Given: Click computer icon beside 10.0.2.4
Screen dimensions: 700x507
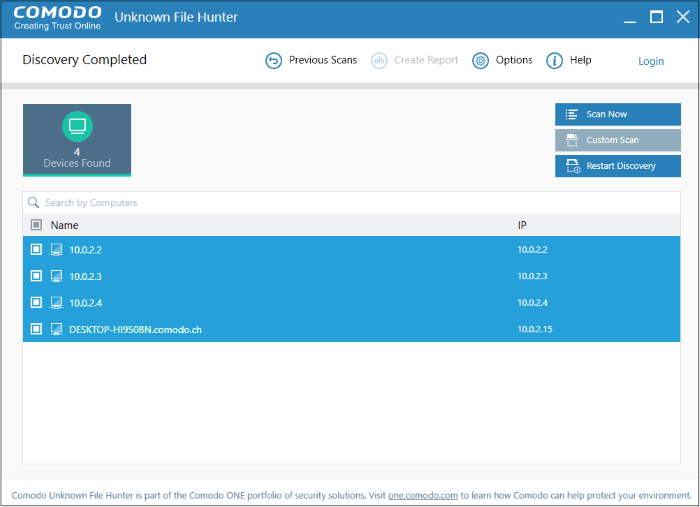Looking at the screenshot, I should tap(56, 303).
